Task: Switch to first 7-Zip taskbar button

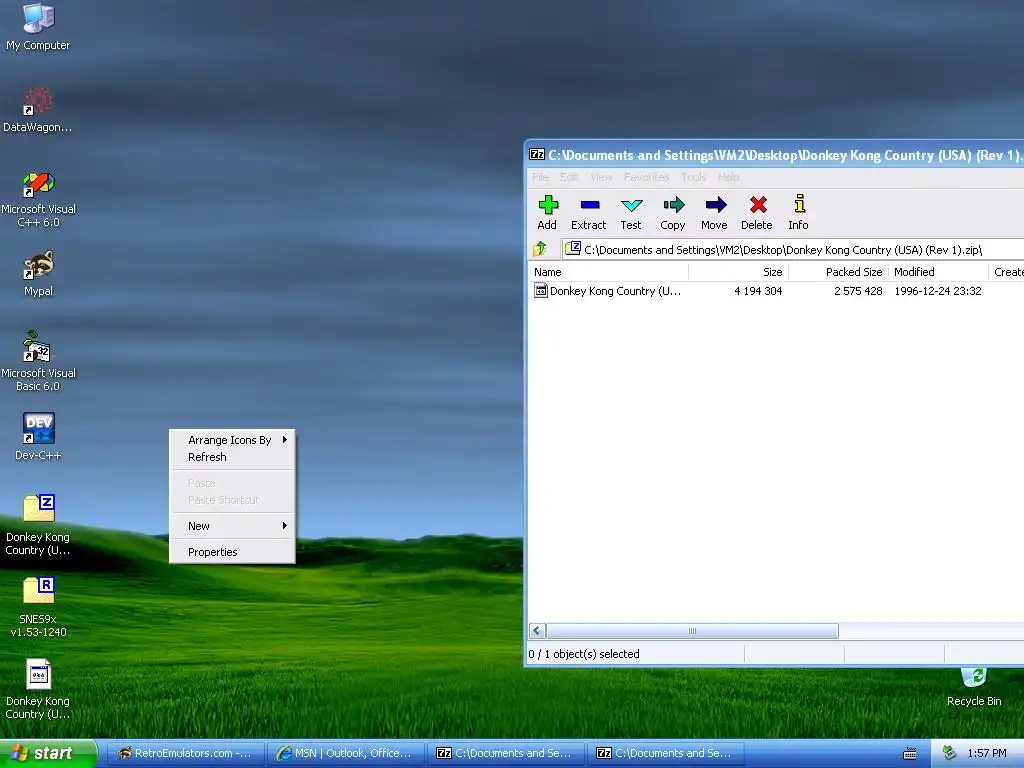Action: pyautogui.click(x=505, y=754)
